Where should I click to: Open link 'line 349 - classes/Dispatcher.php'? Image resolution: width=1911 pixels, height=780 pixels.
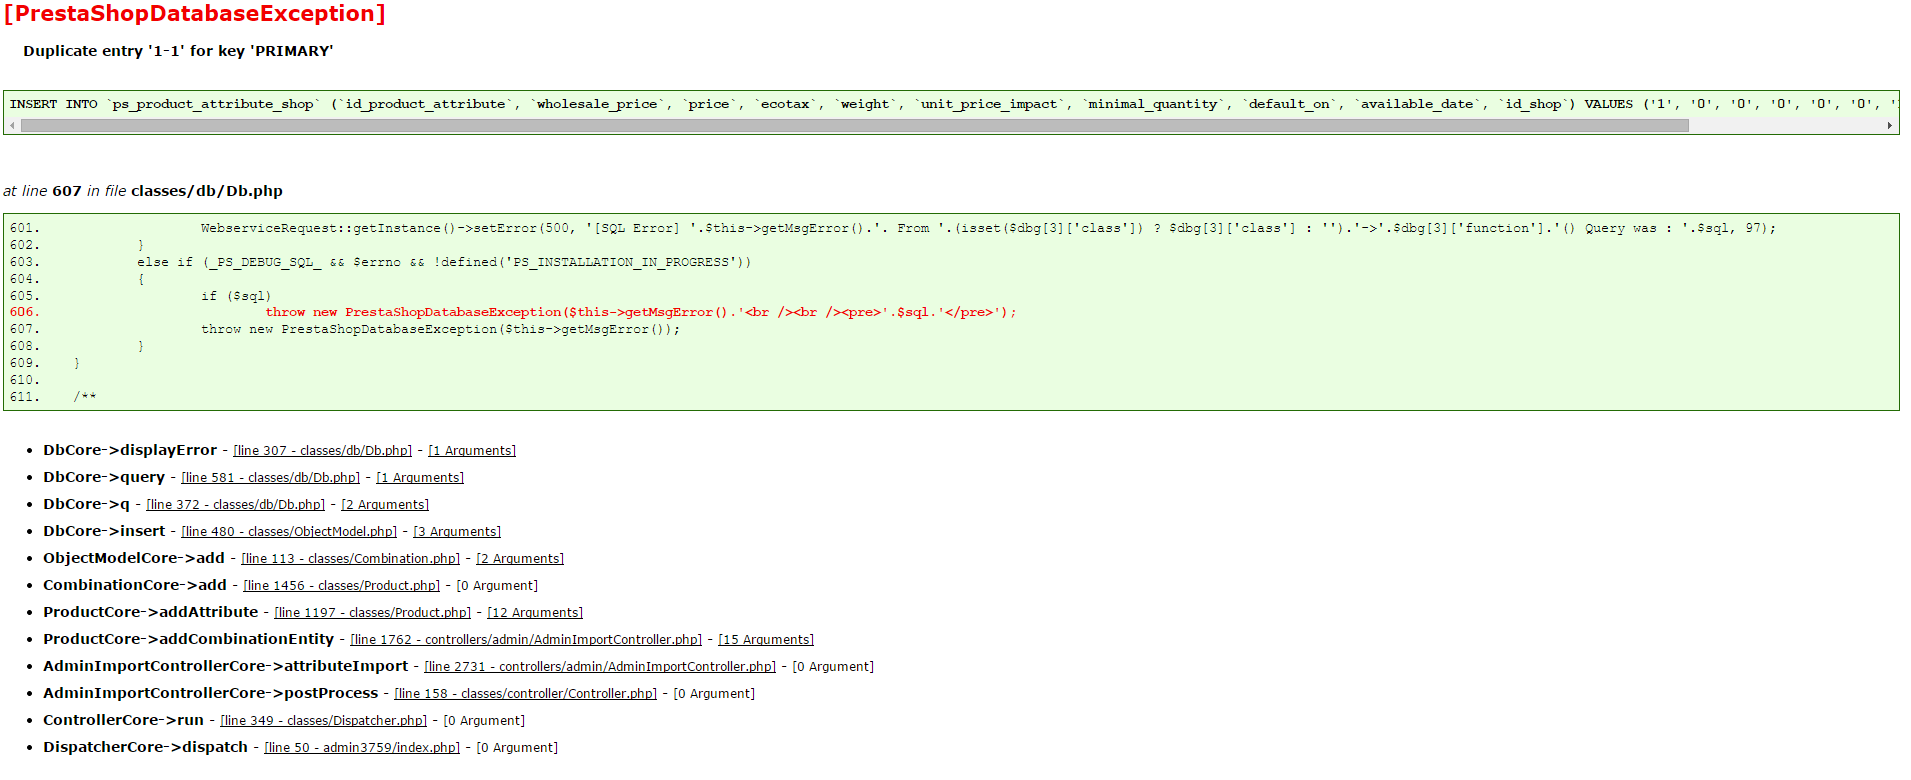pos(324,721)
